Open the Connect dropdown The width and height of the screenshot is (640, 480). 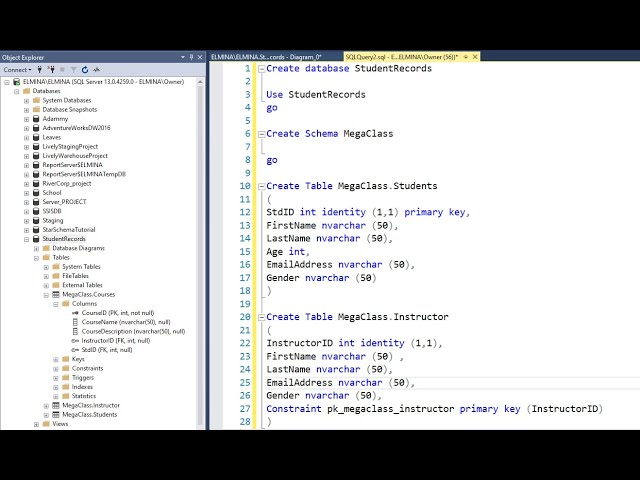(18, 70)
